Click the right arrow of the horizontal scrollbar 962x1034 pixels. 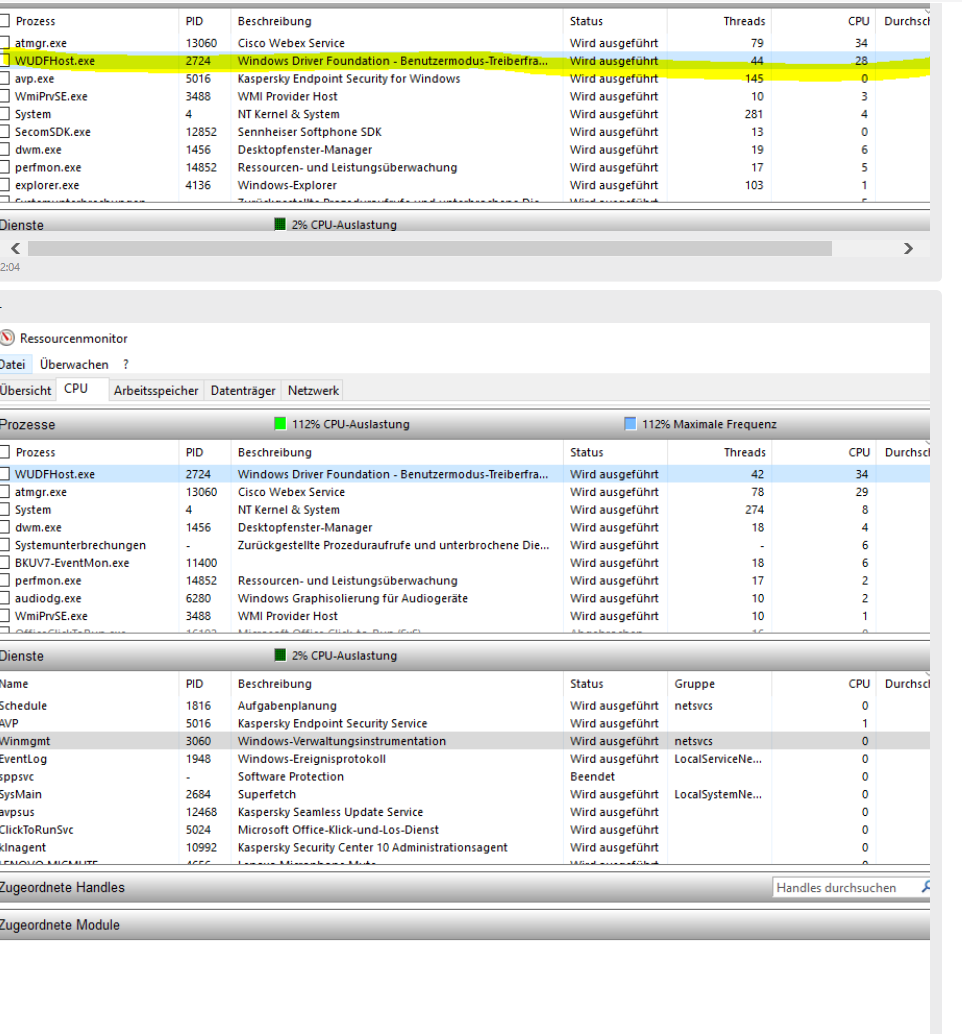coord(908,249)
